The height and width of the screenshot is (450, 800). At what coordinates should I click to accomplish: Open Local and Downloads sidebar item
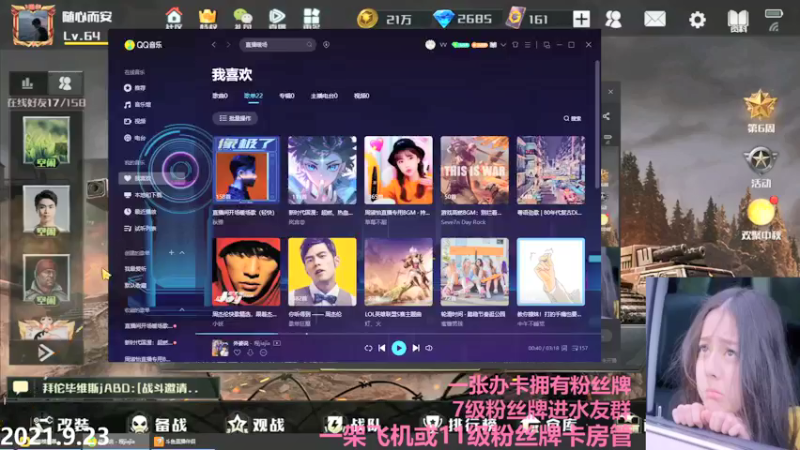143,195
